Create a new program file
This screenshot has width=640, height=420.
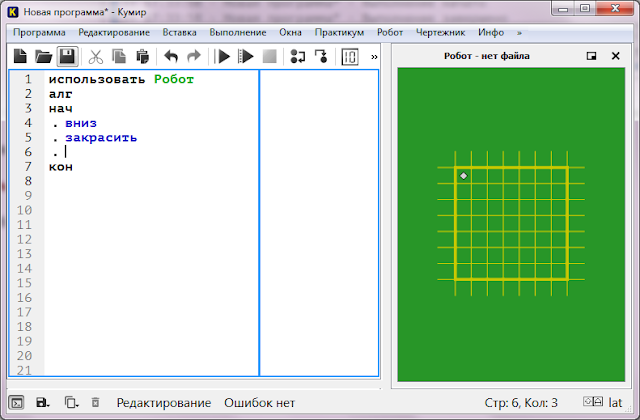coord(20,56)
